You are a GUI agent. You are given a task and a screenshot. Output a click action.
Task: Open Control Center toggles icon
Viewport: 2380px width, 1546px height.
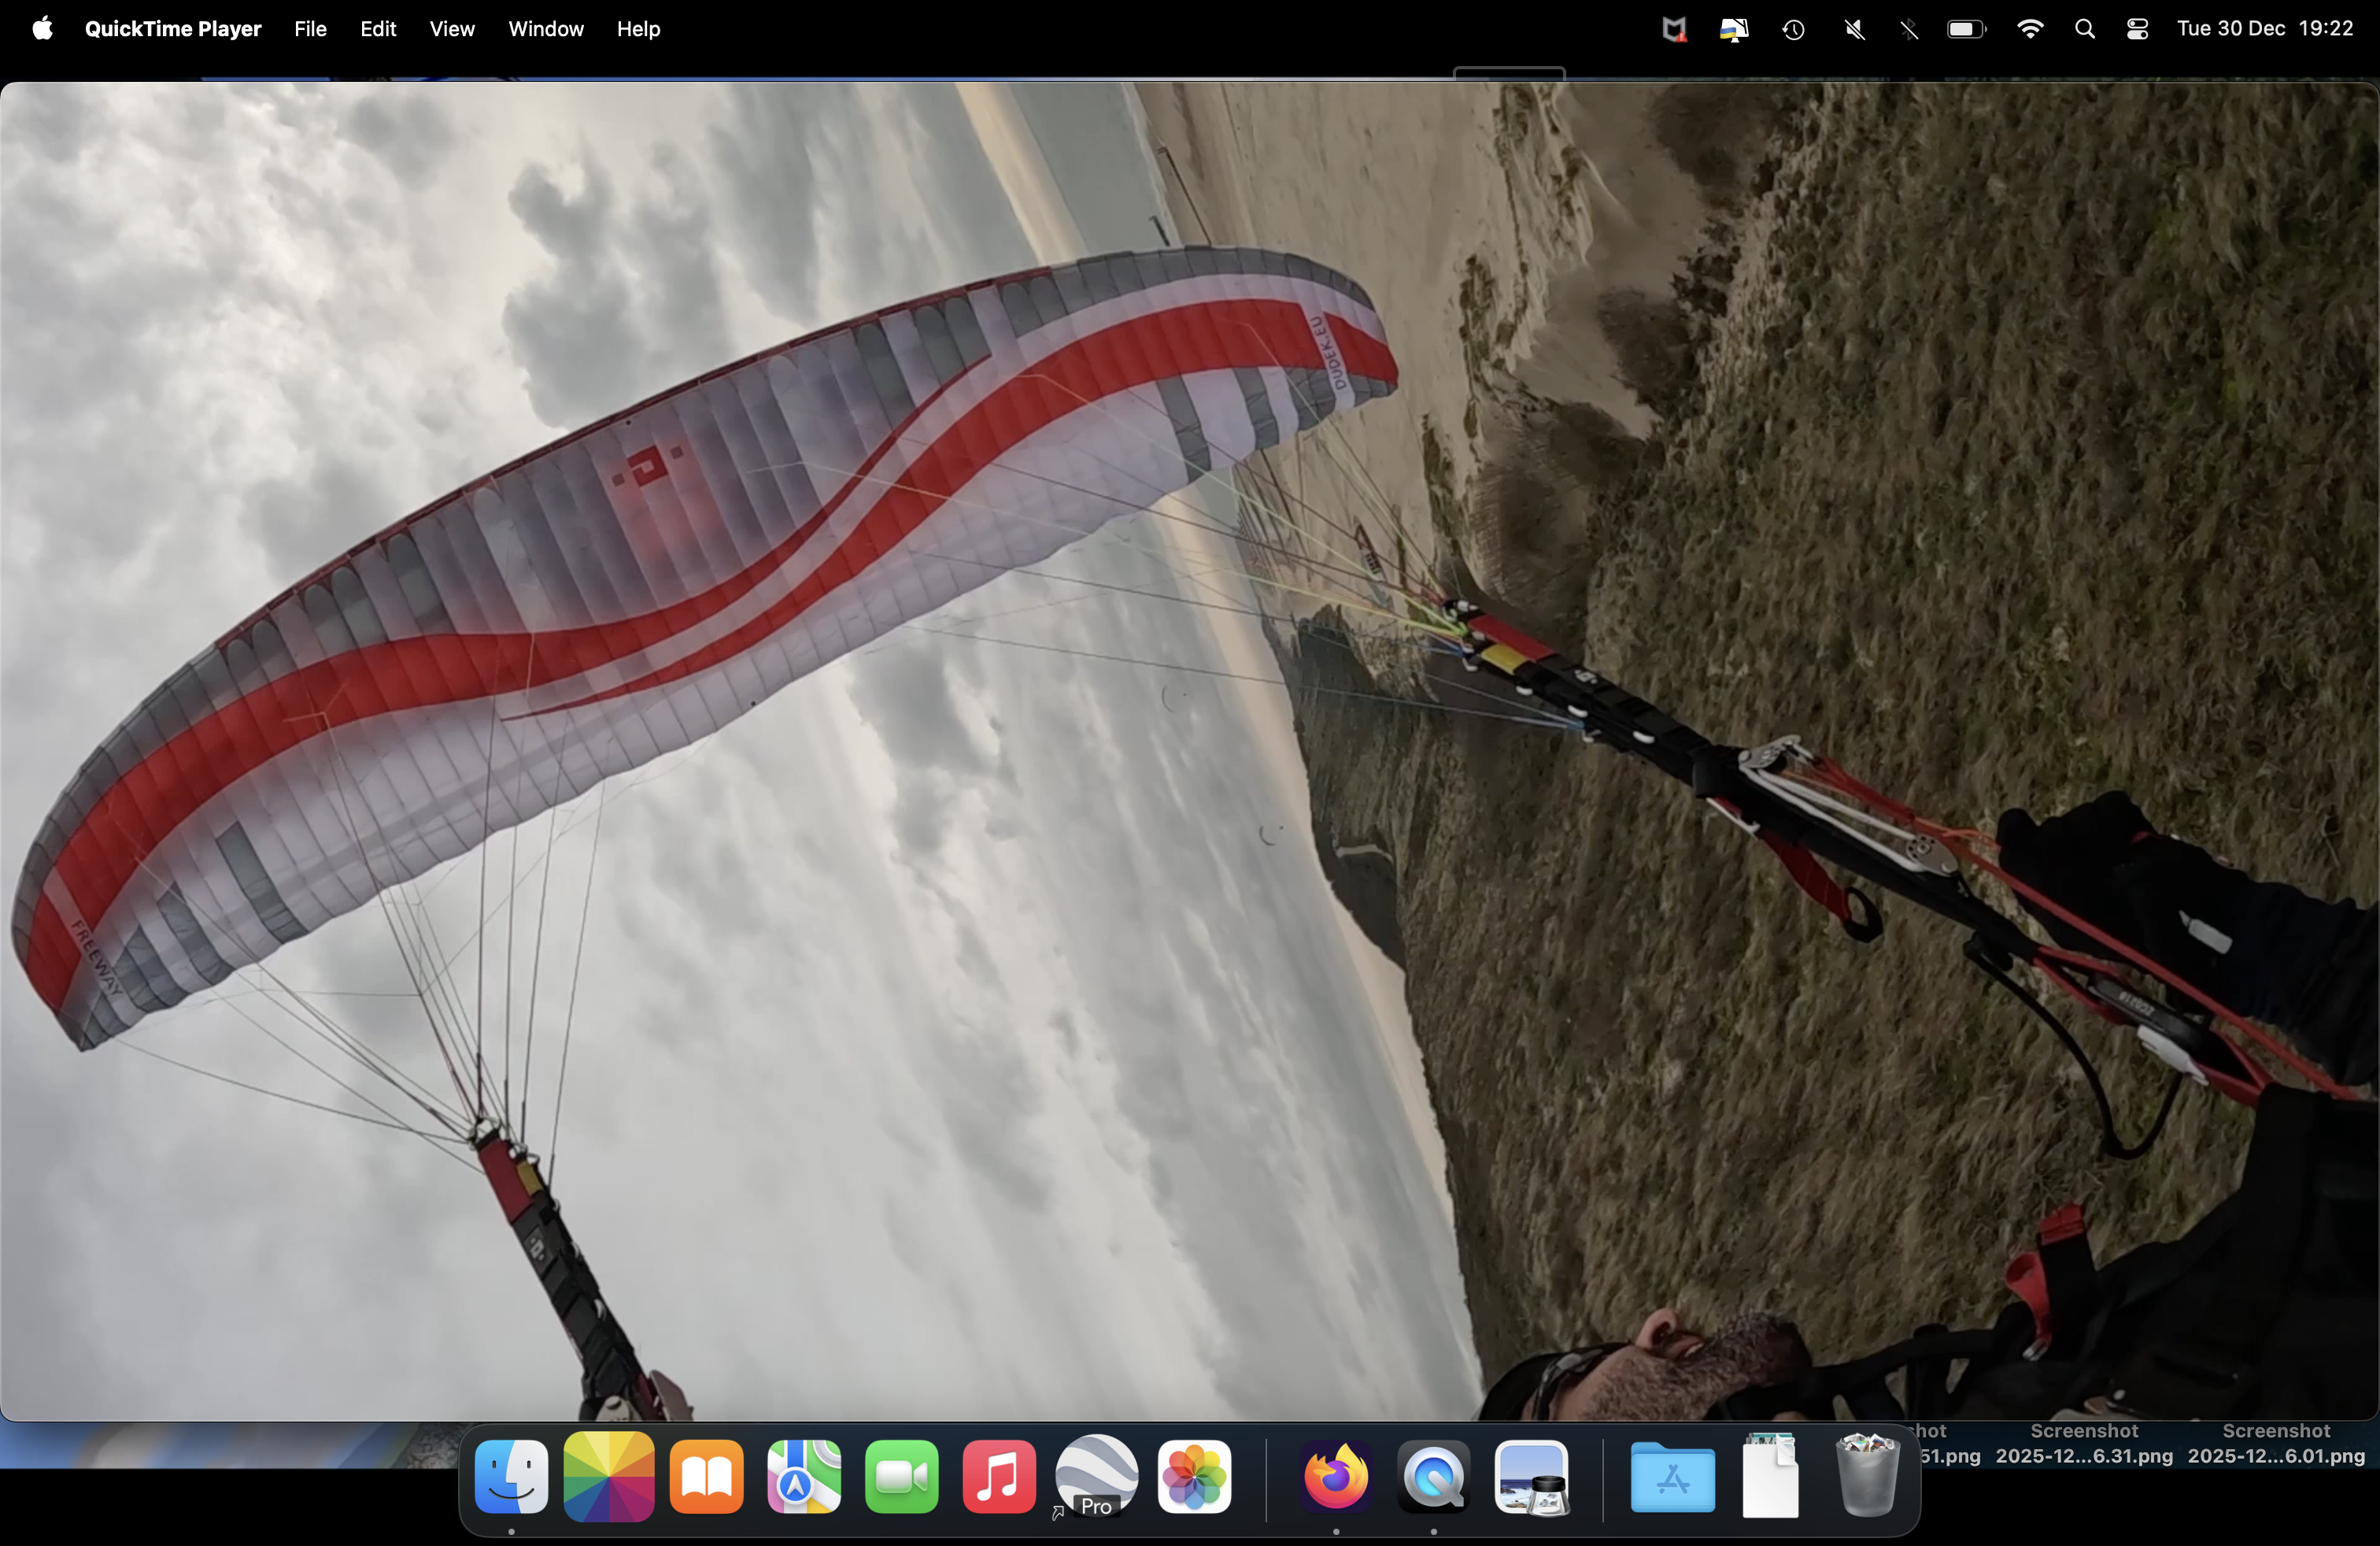coord(2137,29)
